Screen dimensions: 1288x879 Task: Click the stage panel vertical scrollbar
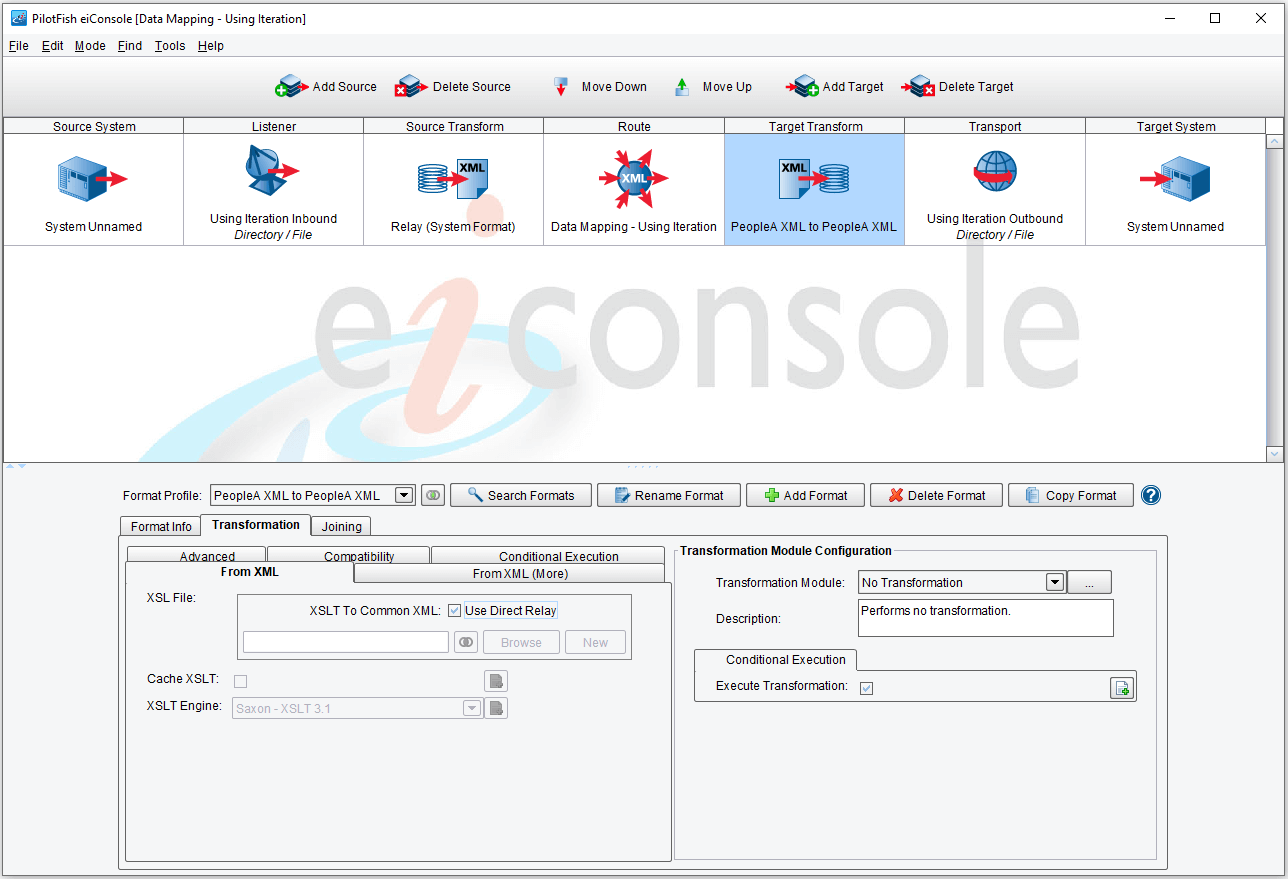click(x=1274, y=297)
